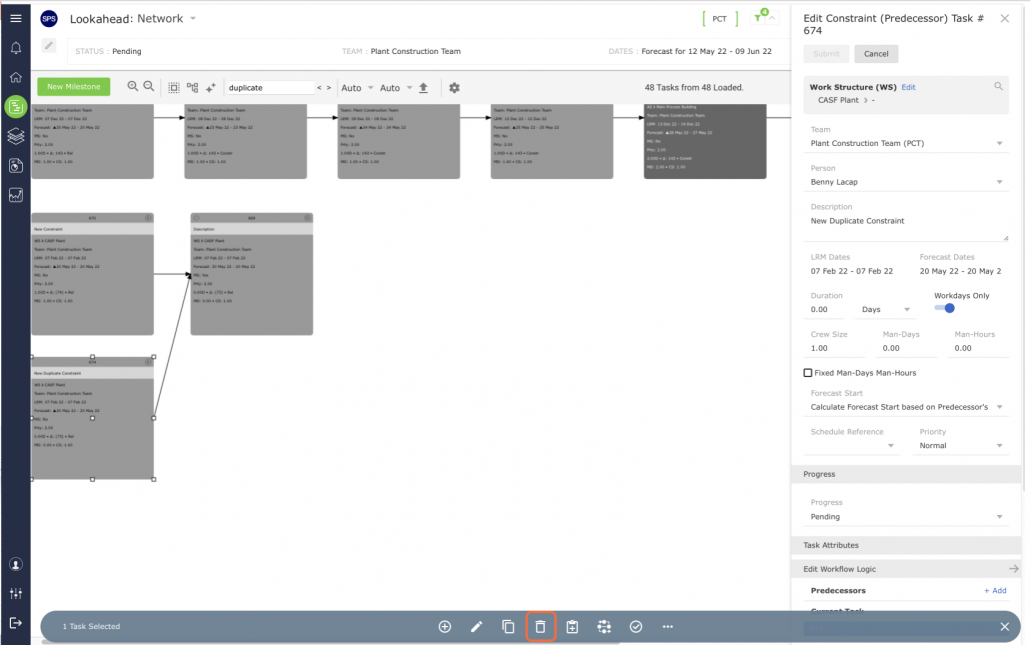Go to previous search result arrow
This screenshot has width=1030, height=645.
click(319, 87)
